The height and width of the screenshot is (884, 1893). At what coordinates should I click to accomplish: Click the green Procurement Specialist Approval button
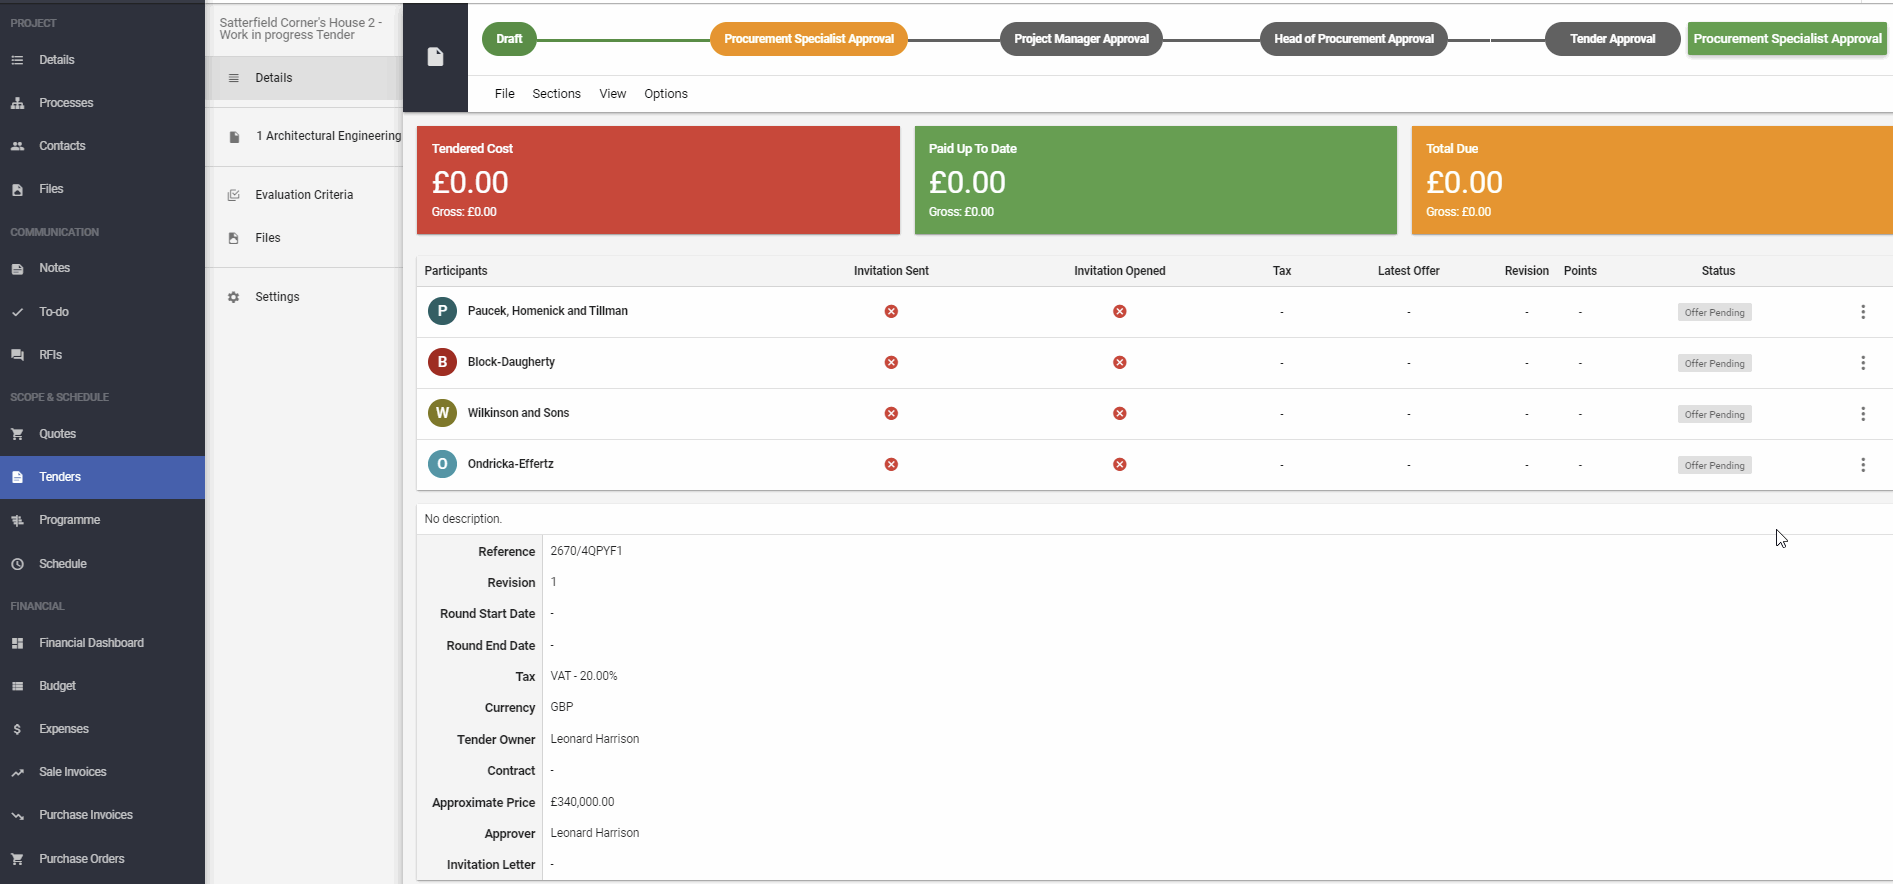pyautogui.click(x=1787, y=39)
